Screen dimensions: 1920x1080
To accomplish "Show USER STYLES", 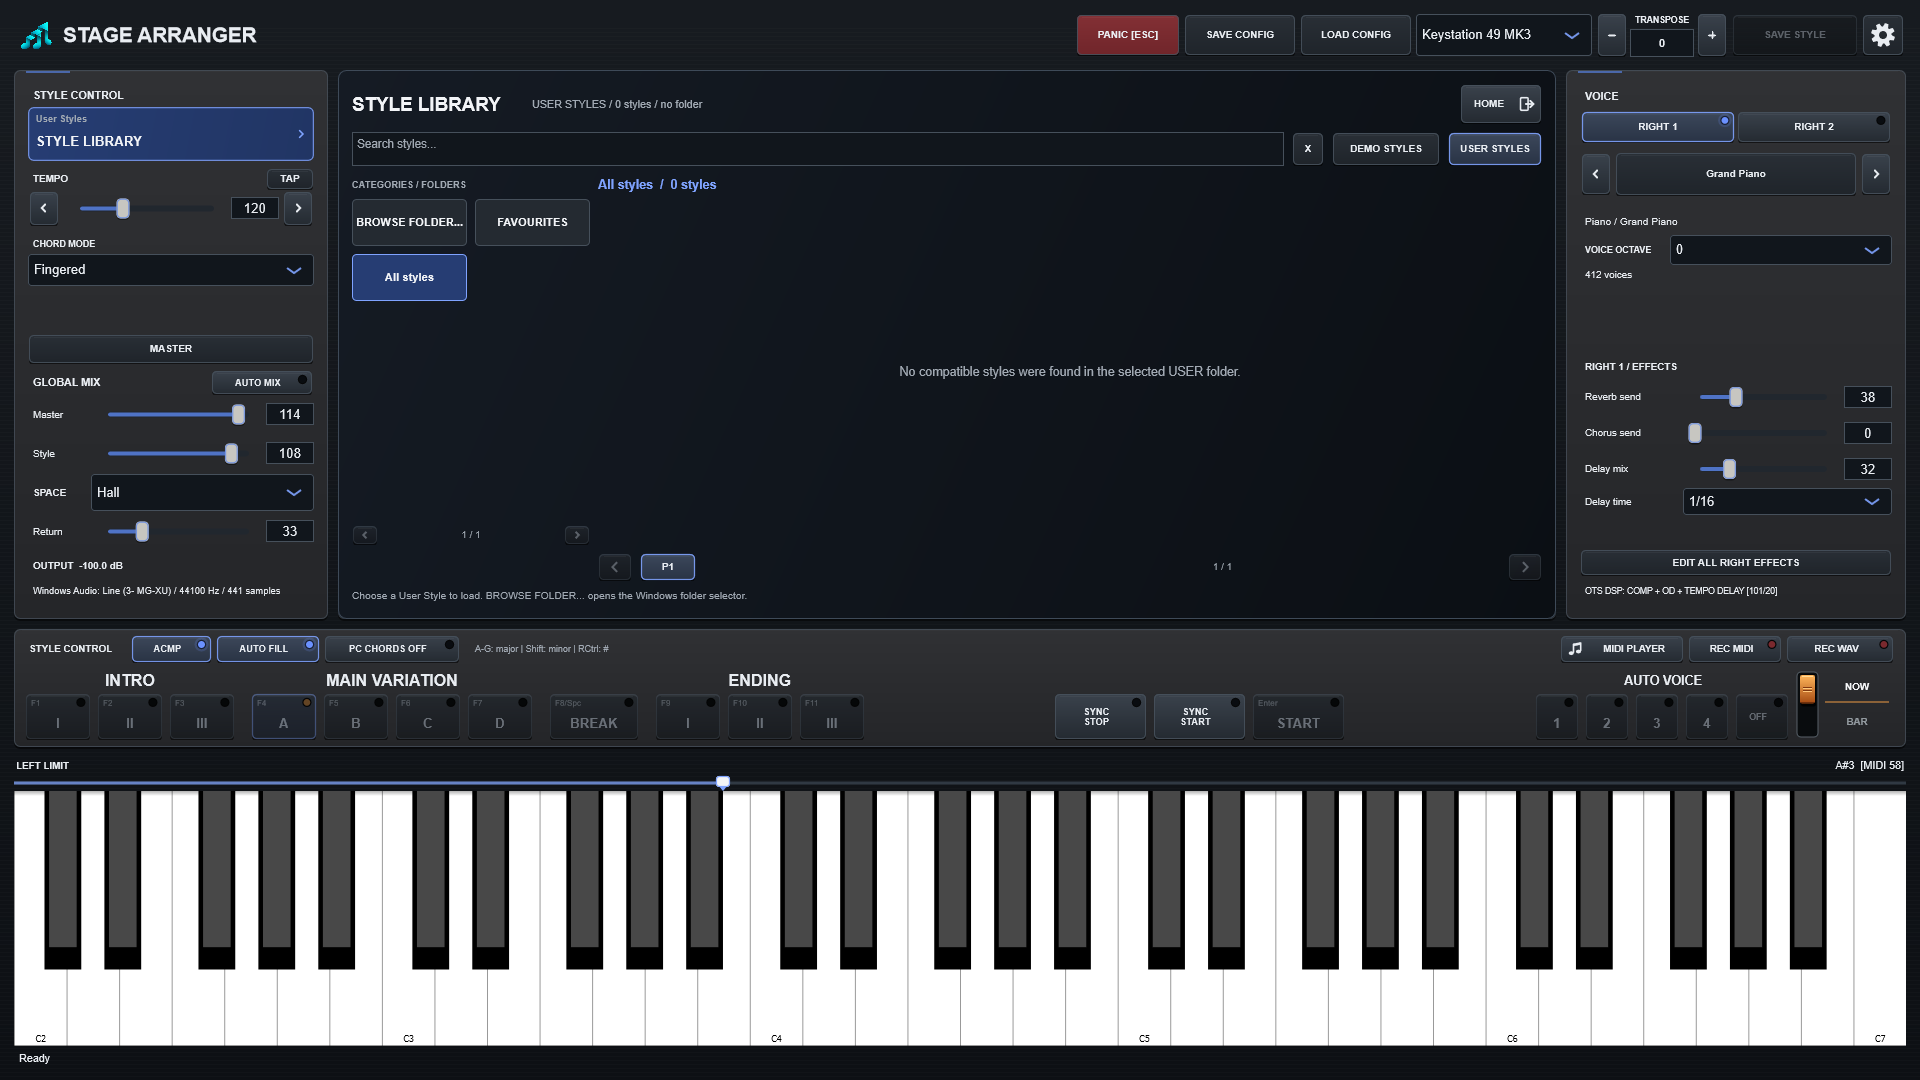I will pos(1494,149).
